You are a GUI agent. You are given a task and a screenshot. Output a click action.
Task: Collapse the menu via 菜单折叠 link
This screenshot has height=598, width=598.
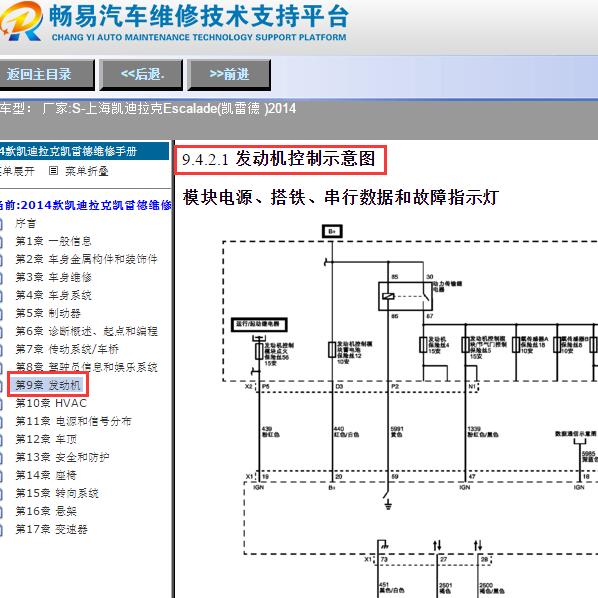pyautogui.click(x=87, y=171)
